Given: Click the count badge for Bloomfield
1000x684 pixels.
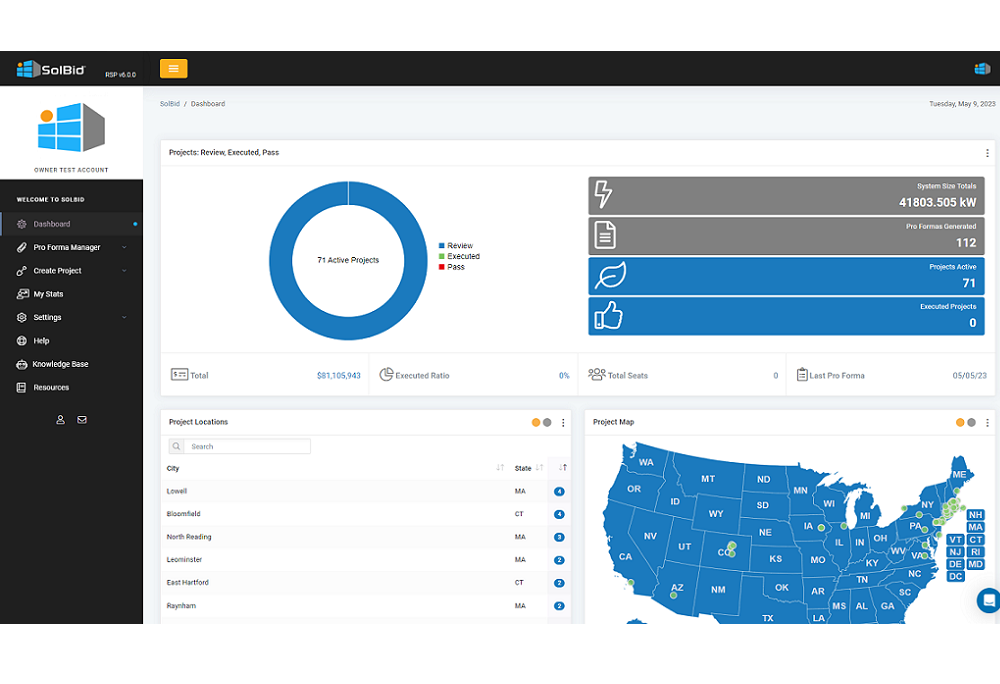Looking at the screenshot, I should point(559,514).
